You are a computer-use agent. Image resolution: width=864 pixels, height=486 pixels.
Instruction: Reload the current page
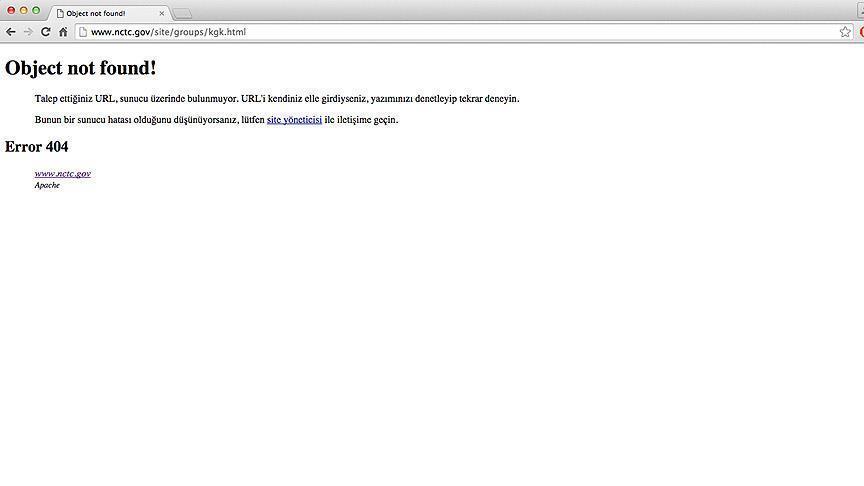(x=45, y=32)
